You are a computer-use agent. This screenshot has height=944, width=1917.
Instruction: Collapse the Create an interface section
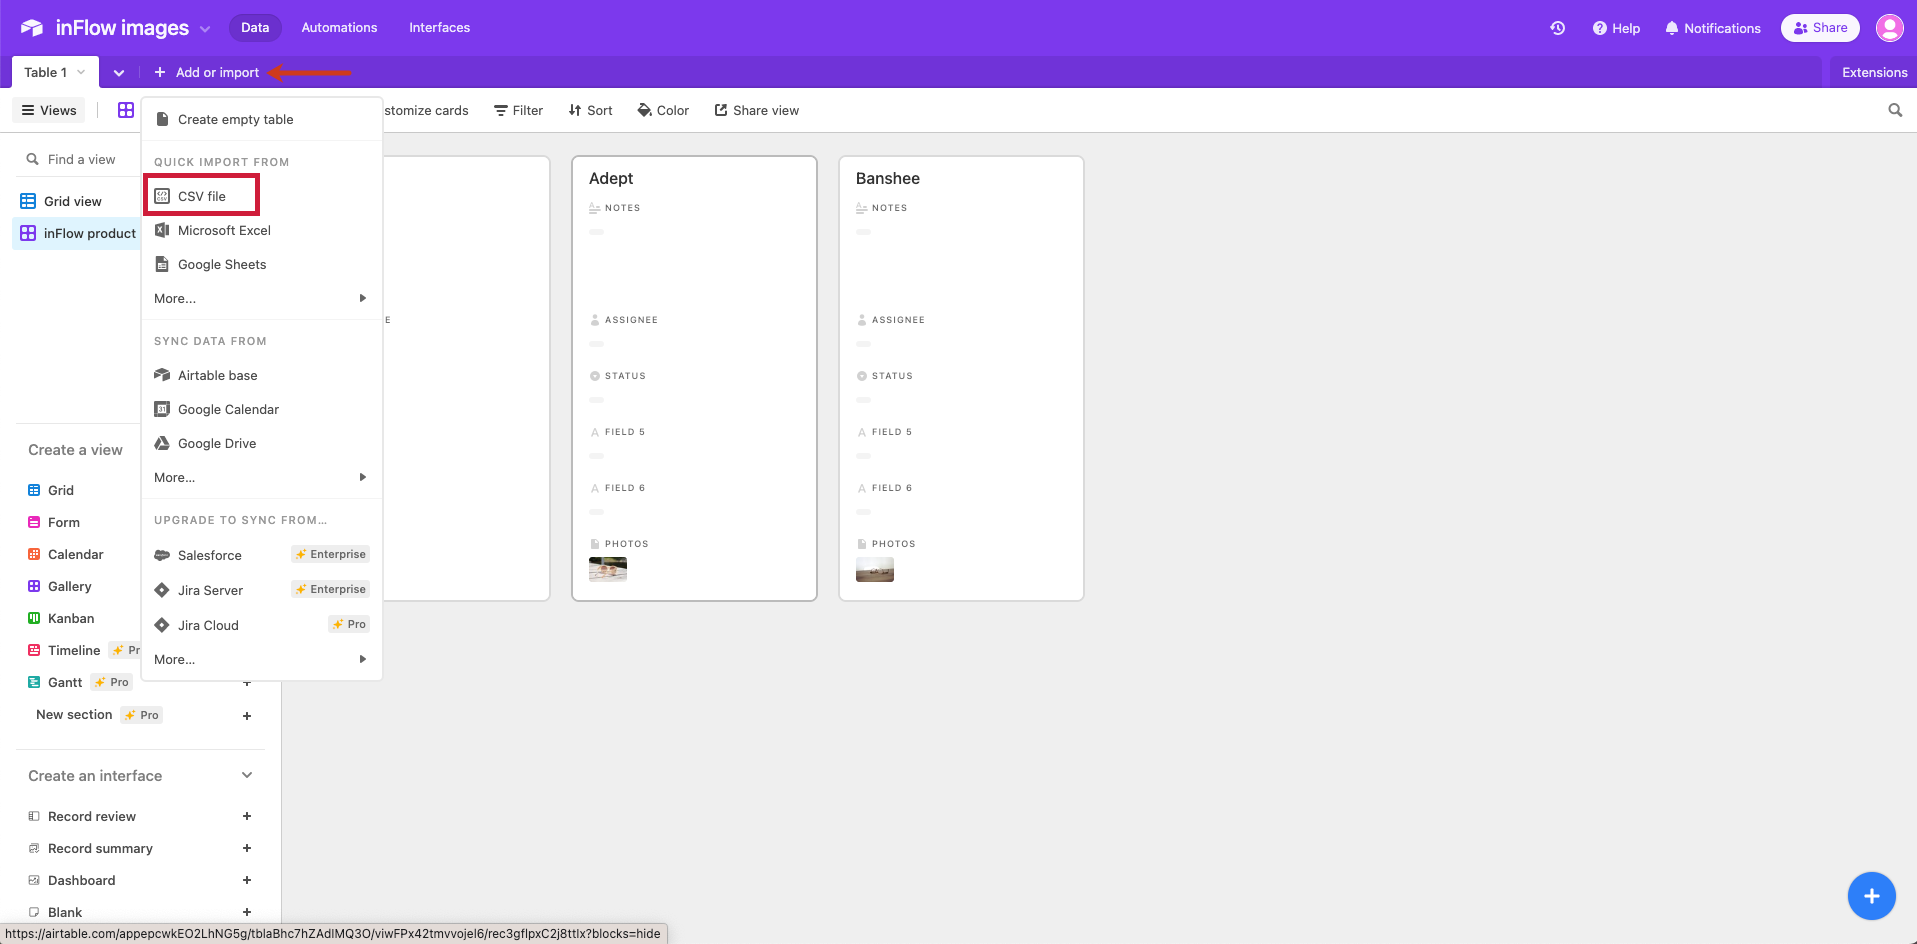pyautogui.click(x=247, y=775)
